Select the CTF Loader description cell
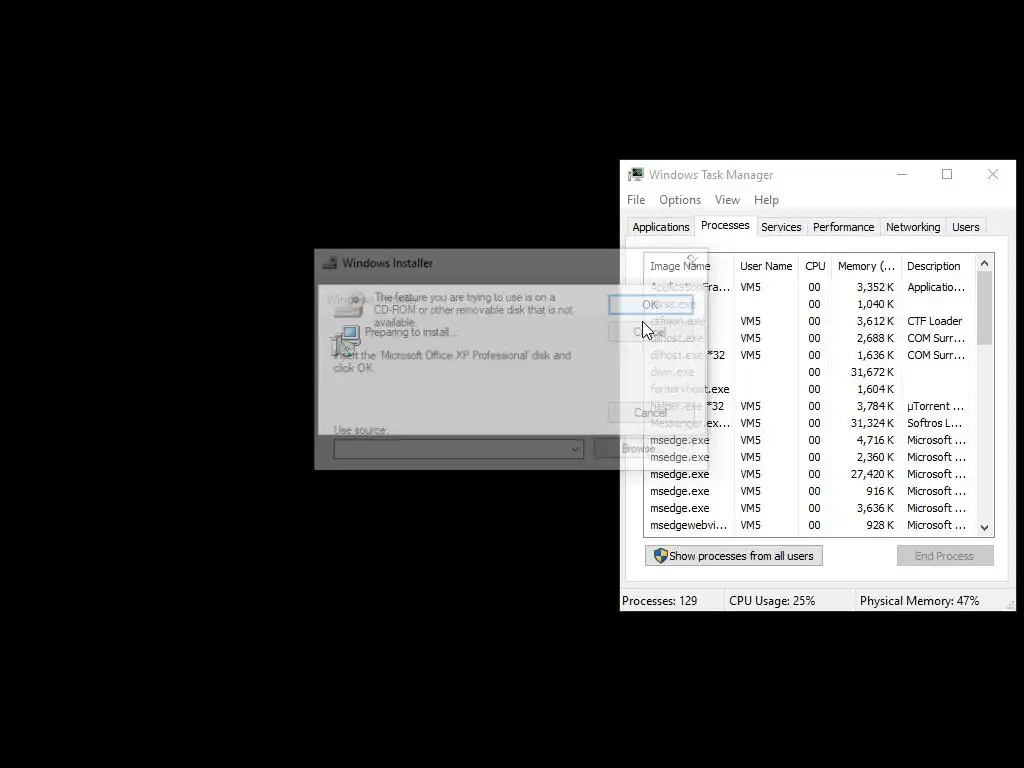Viewport: 1024px width, 768px height. click(935, 321)
